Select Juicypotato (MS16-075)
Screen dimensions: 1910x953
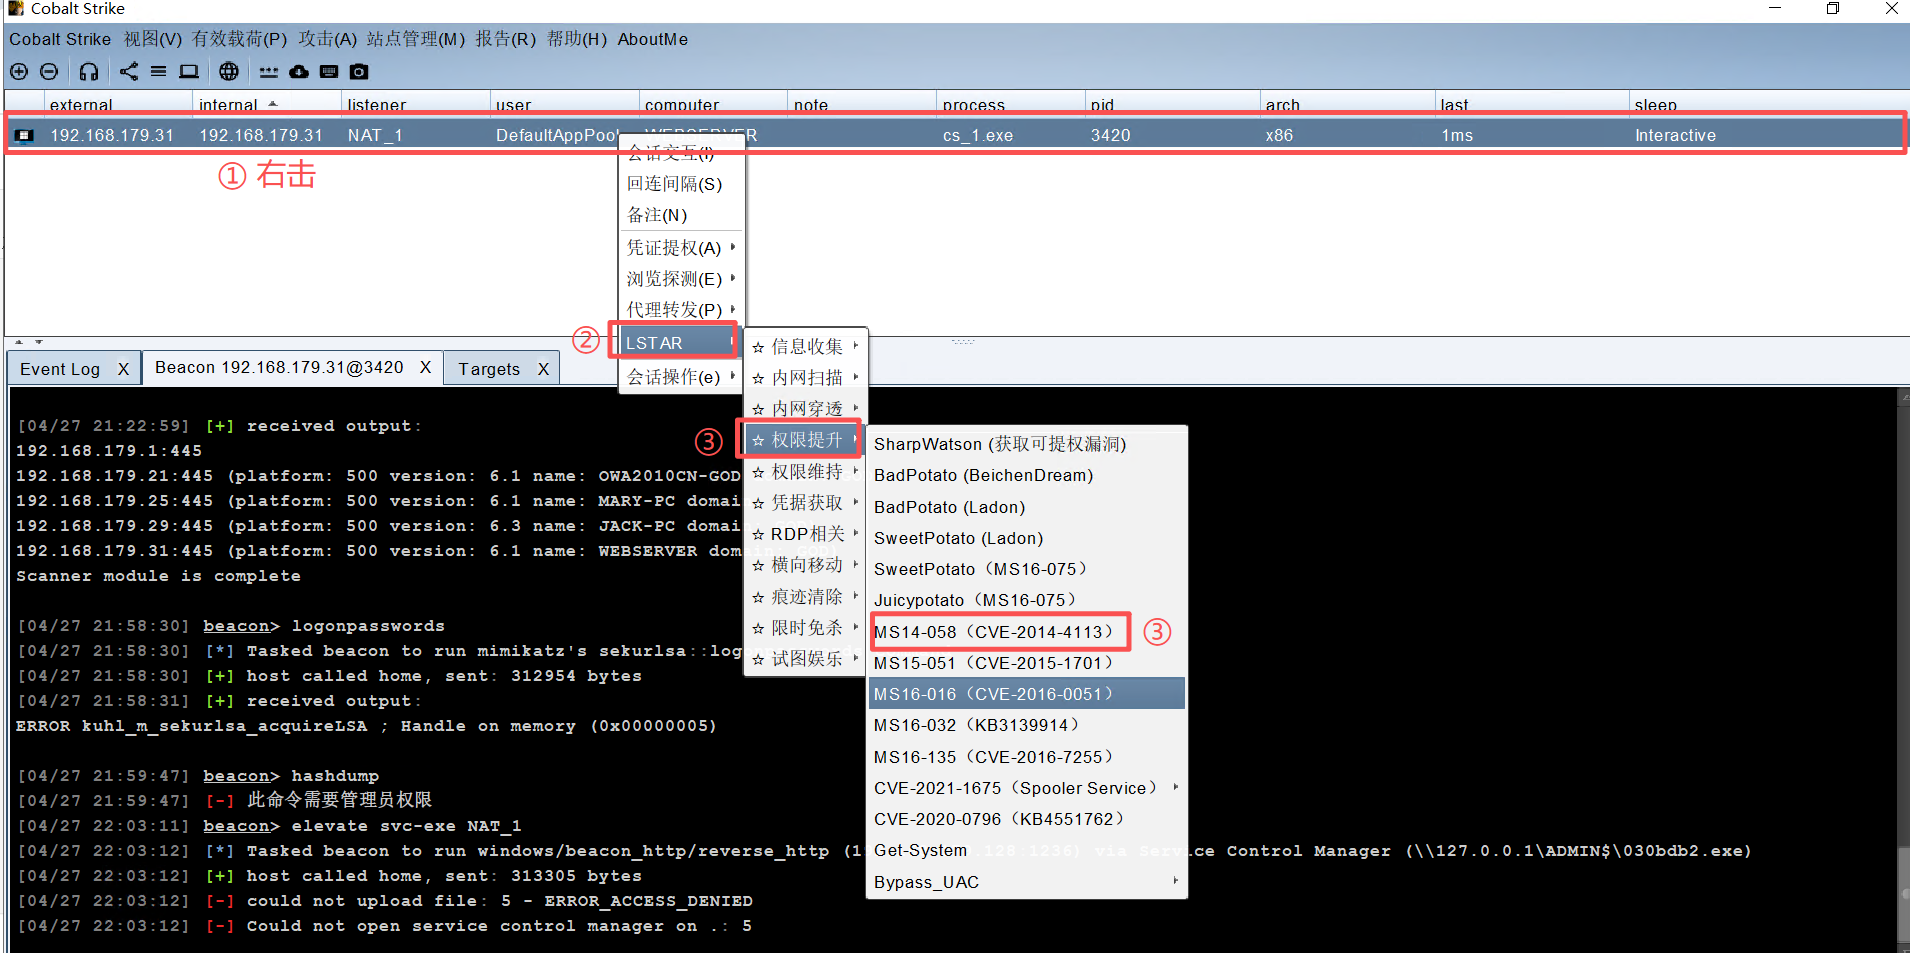(x=1027, y=600)
